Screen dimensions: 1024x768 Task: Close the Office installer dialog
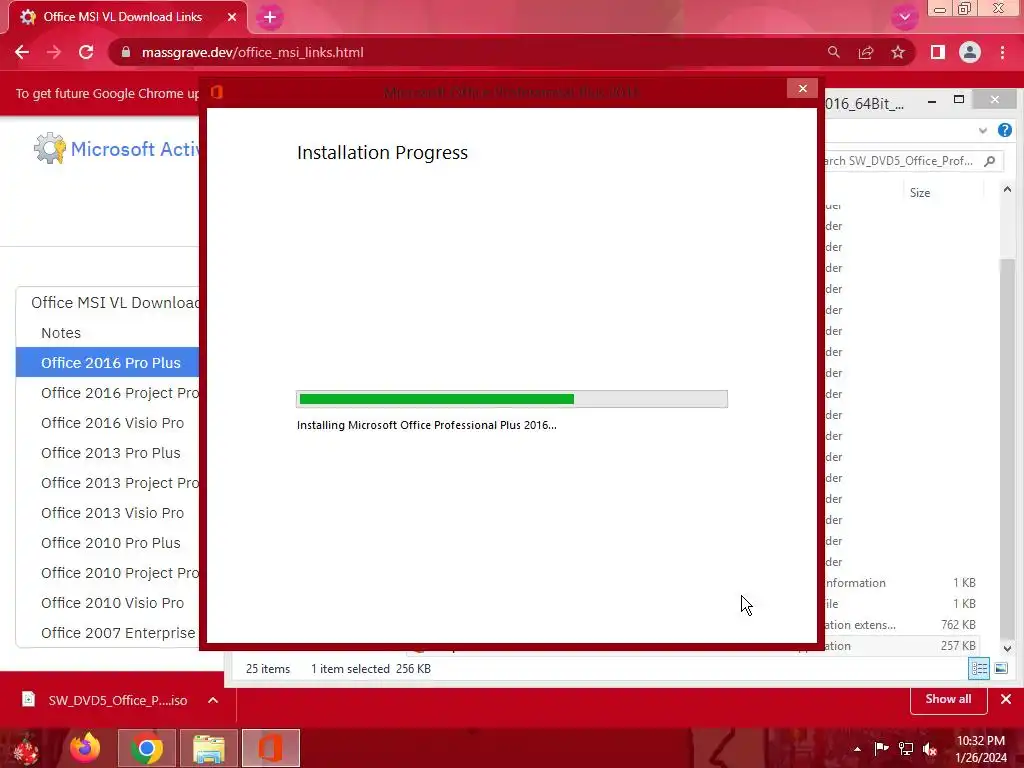coord(803,89)
